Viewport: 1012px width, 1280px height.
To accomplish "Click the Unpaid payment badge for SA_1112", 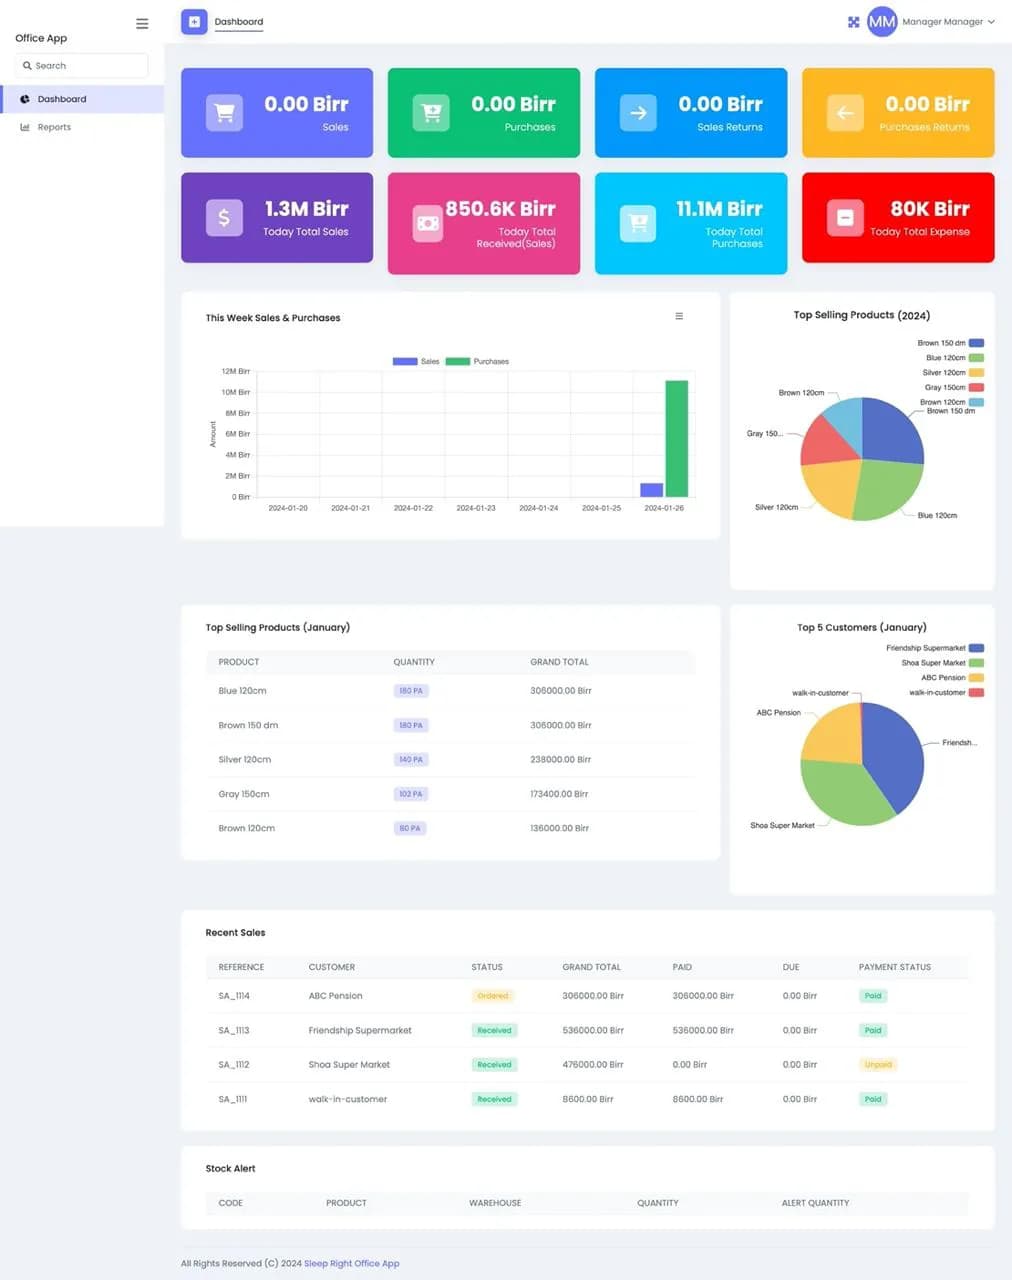I will click(878, 1065).
